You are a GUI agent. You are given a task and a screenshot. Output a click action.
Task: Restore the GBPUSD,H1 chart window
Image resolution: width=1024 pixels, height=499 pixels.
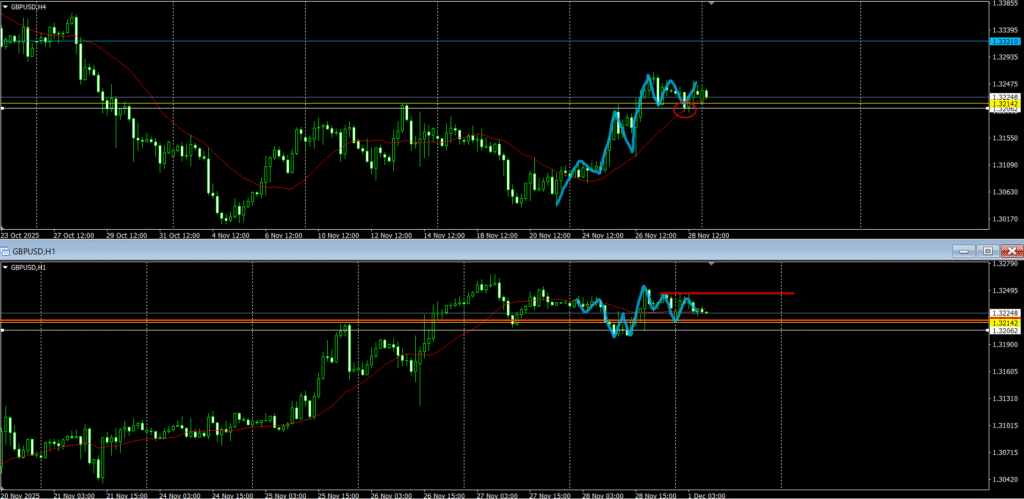988,250
